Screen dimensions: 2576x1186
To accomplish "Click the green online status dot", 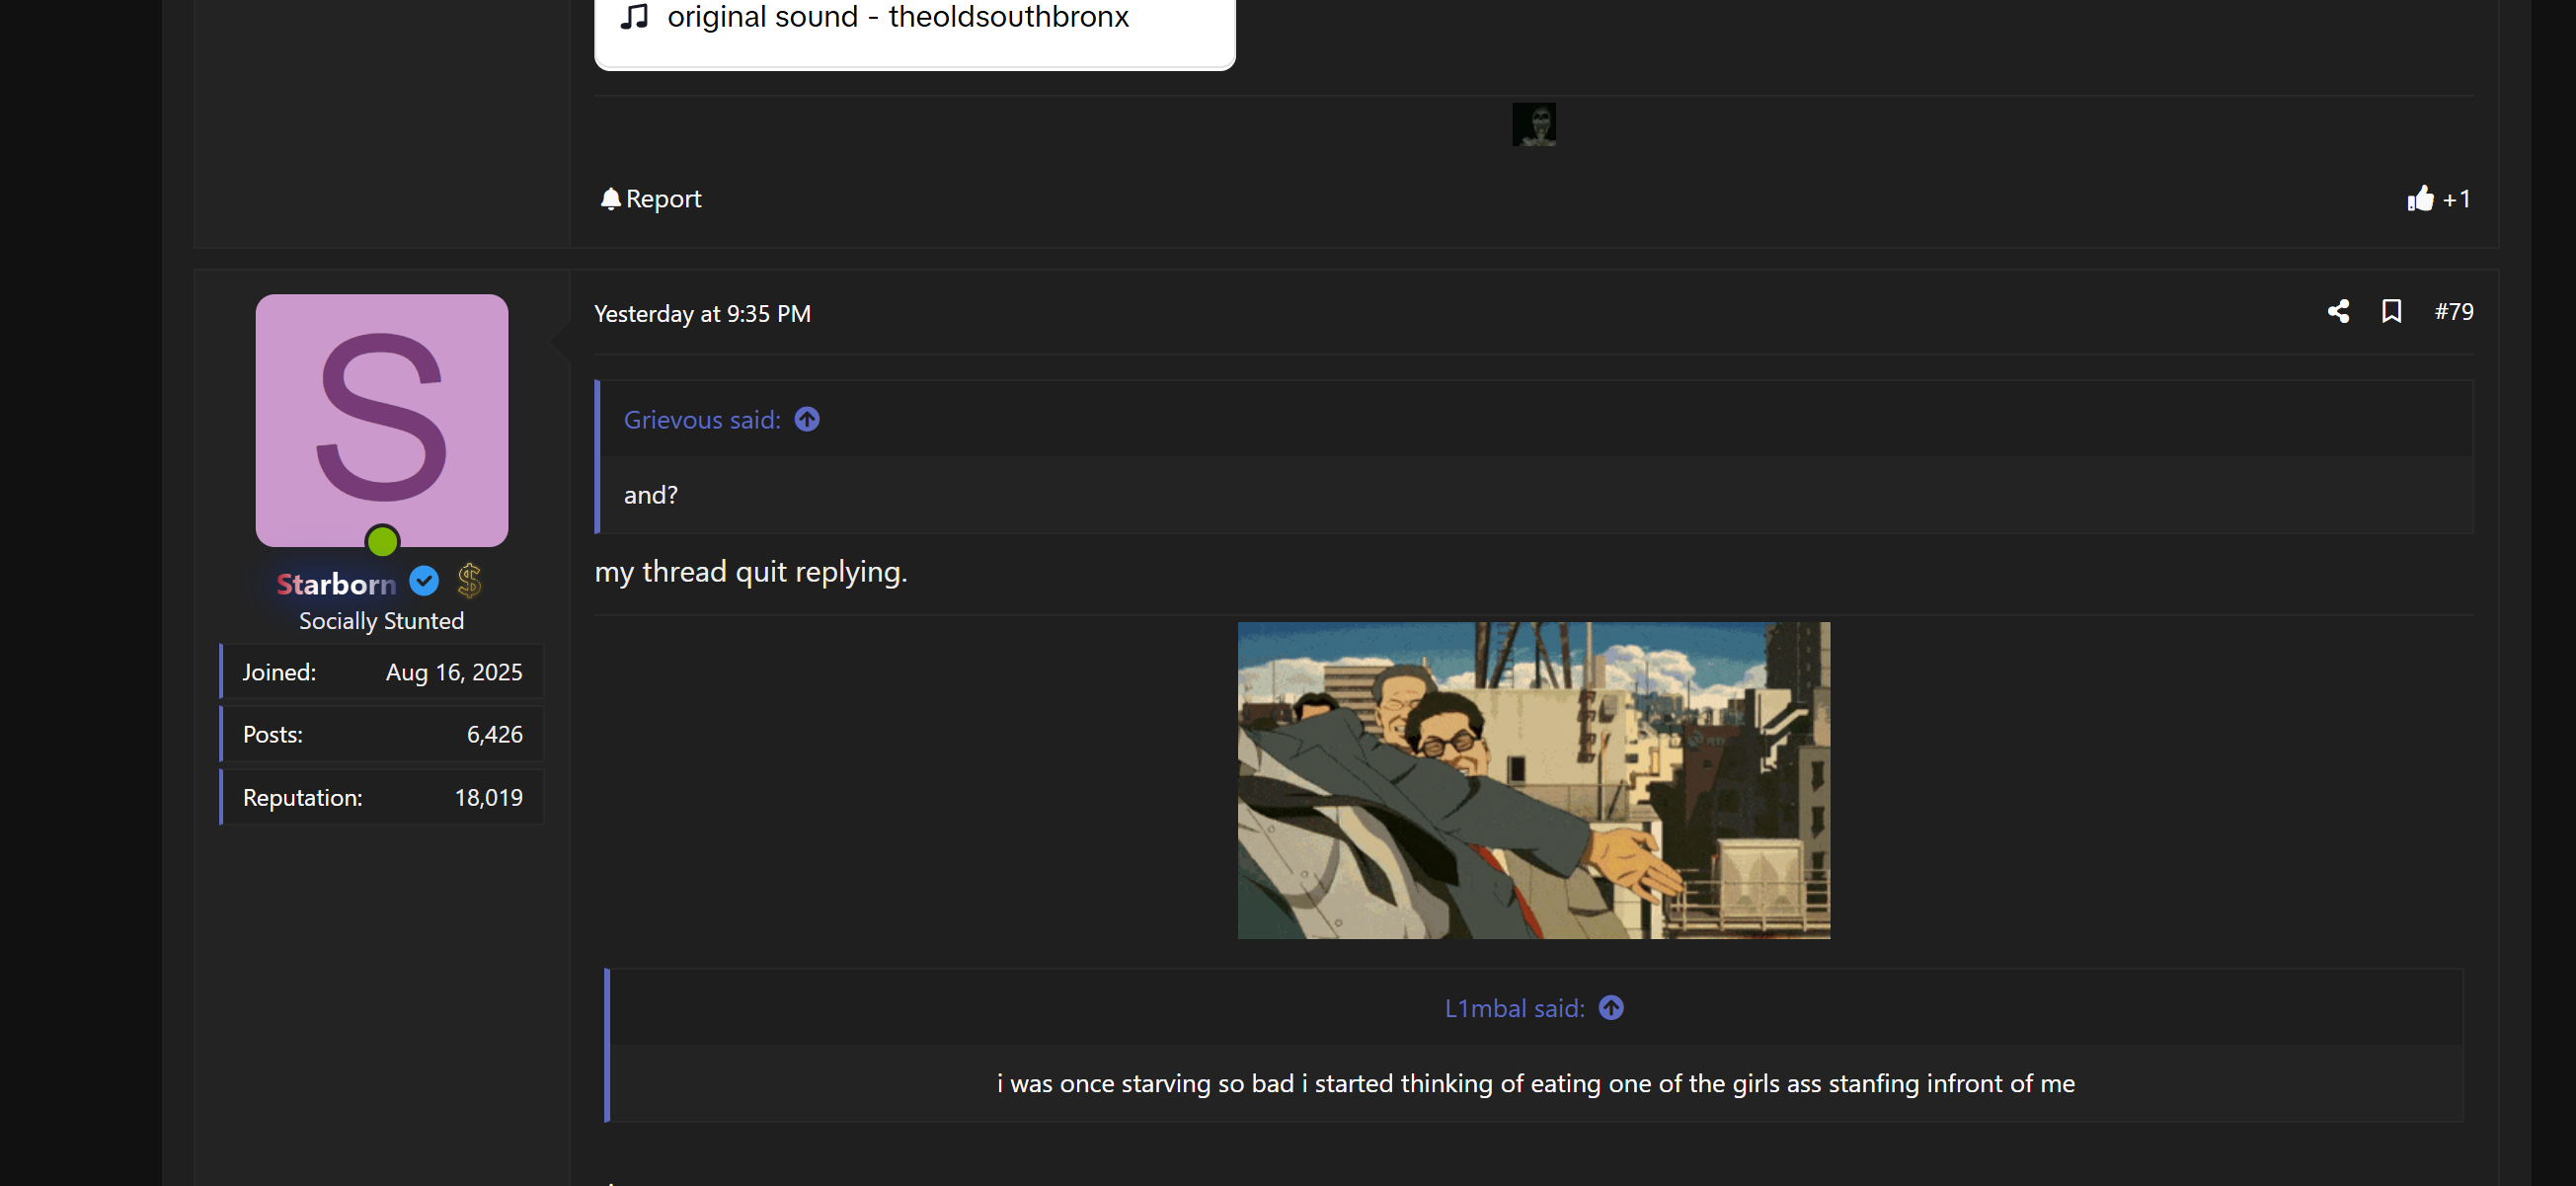I will coord(382,542).
